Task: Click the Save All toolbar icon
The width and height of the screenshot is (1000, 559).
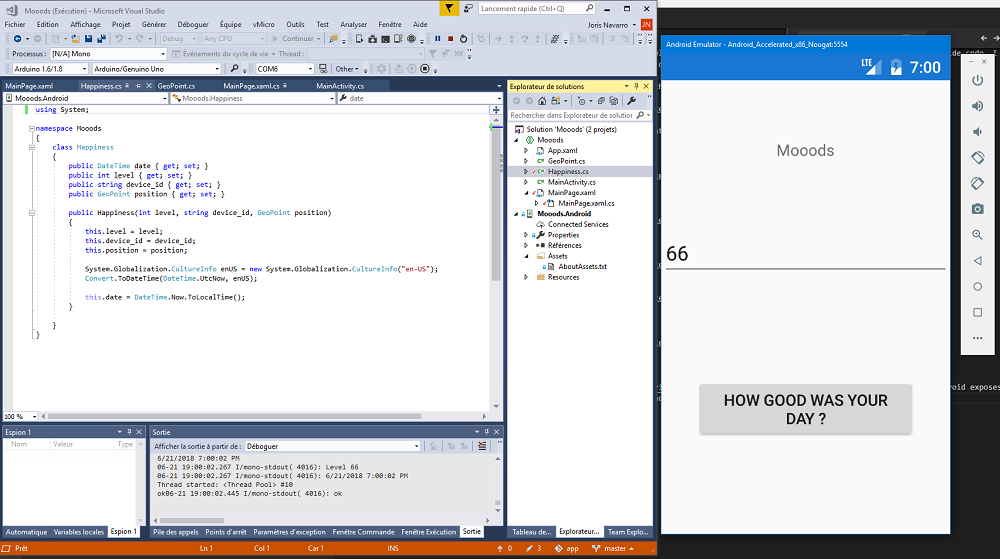Action: pos(101,39)
